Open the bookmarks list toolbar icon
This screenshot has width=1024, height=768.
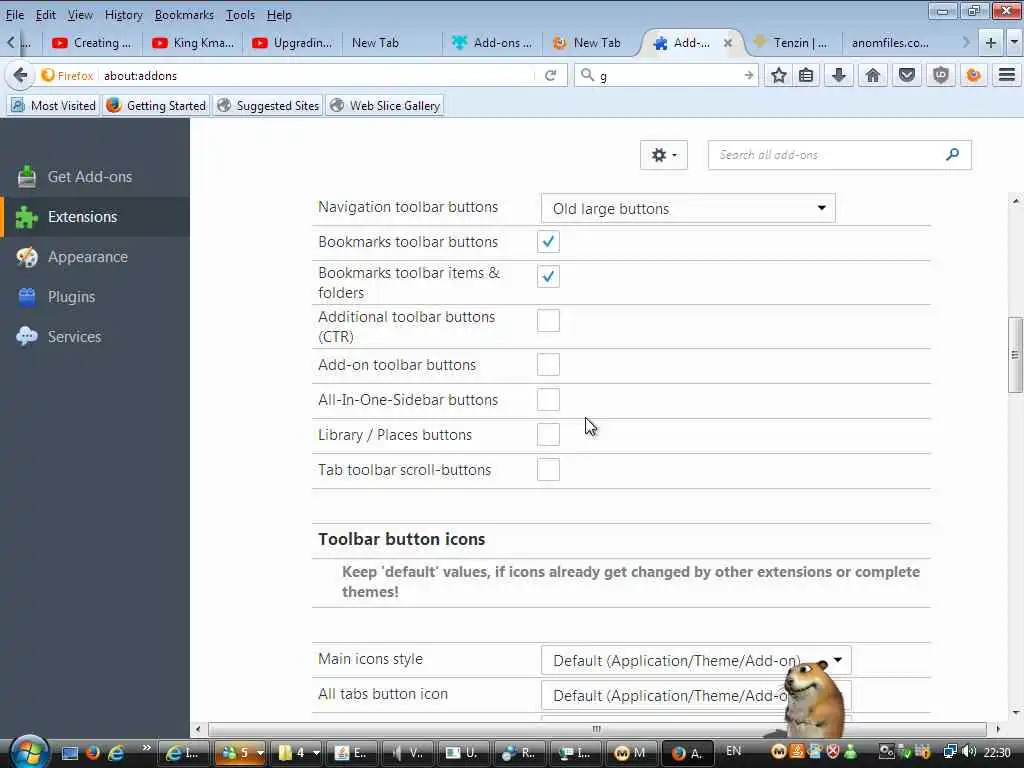[x=807, y=76]
